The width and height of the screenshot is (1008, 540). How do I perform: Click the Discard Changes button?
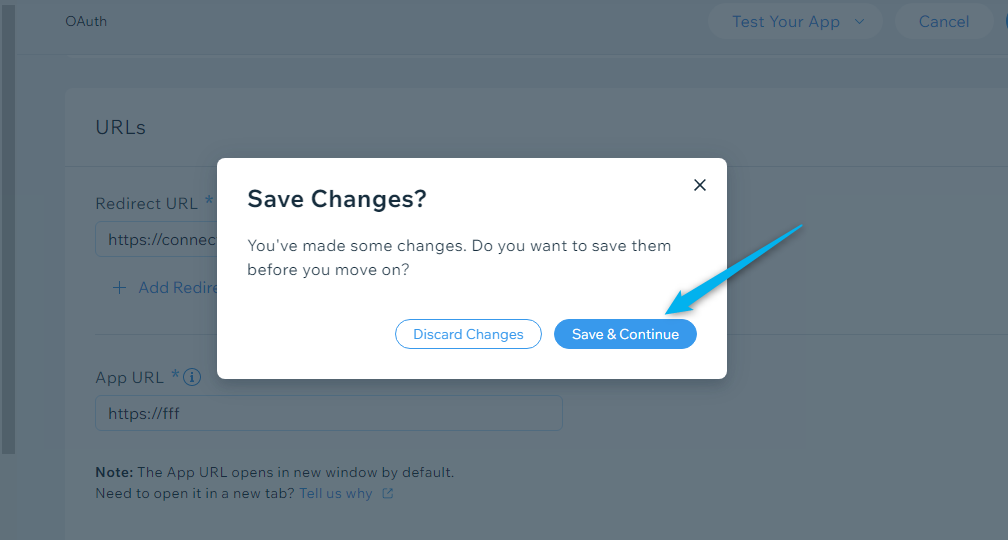tap(468, 334)
